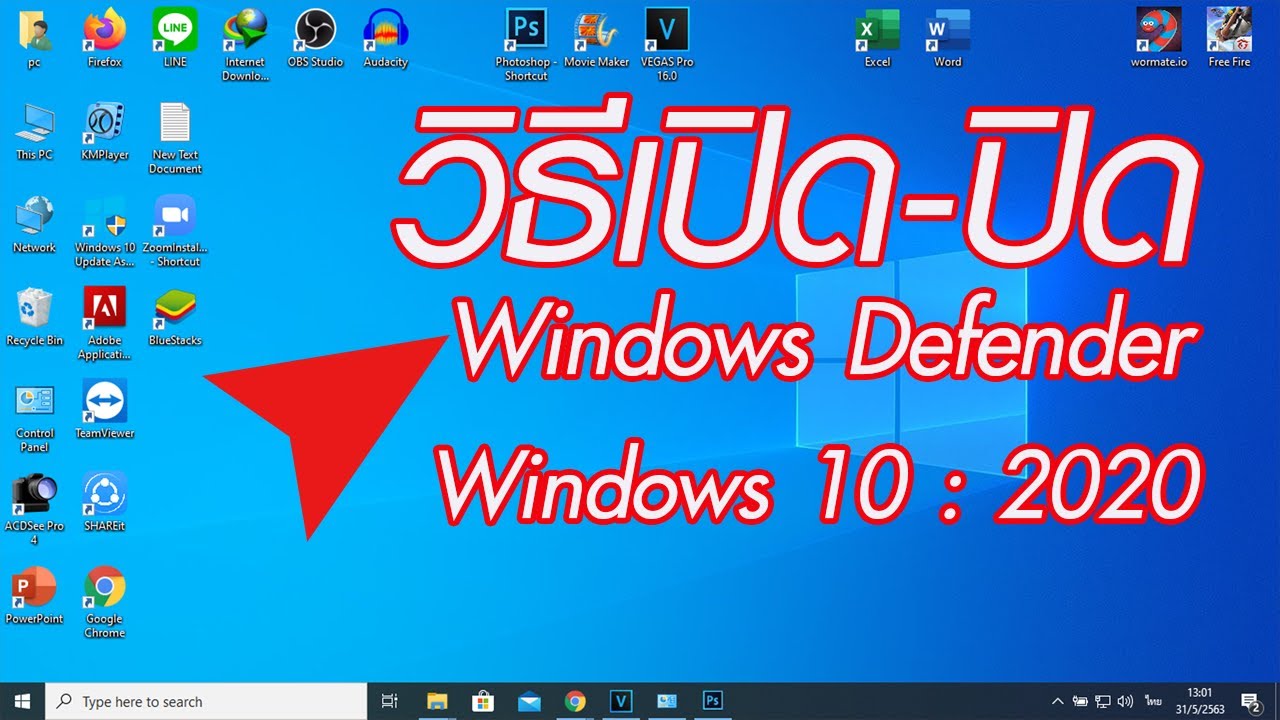Open the Mail app on taskbar
Viewport: 1280px width, 720px height.
tap(529, 701)
